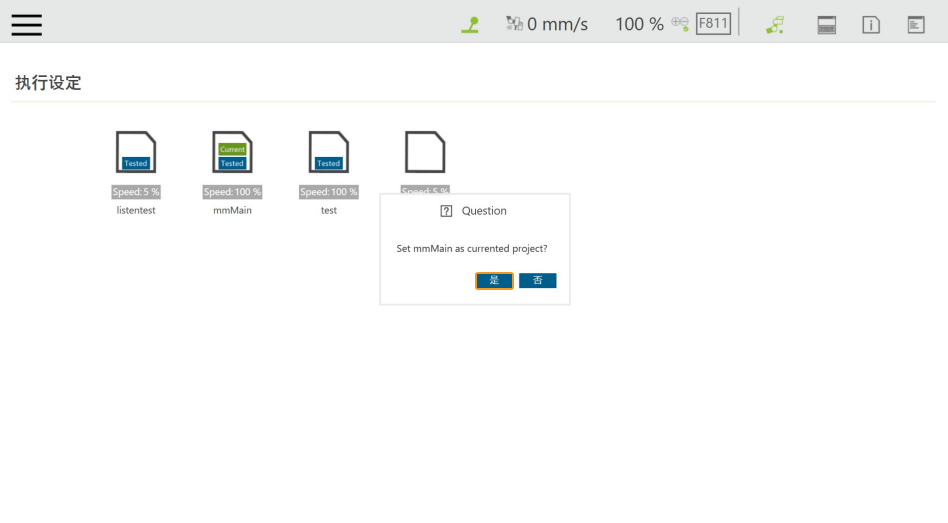This screenshot has height=523, width=948.
Task: Select the listentest project file icon
Action: (136, 152)
